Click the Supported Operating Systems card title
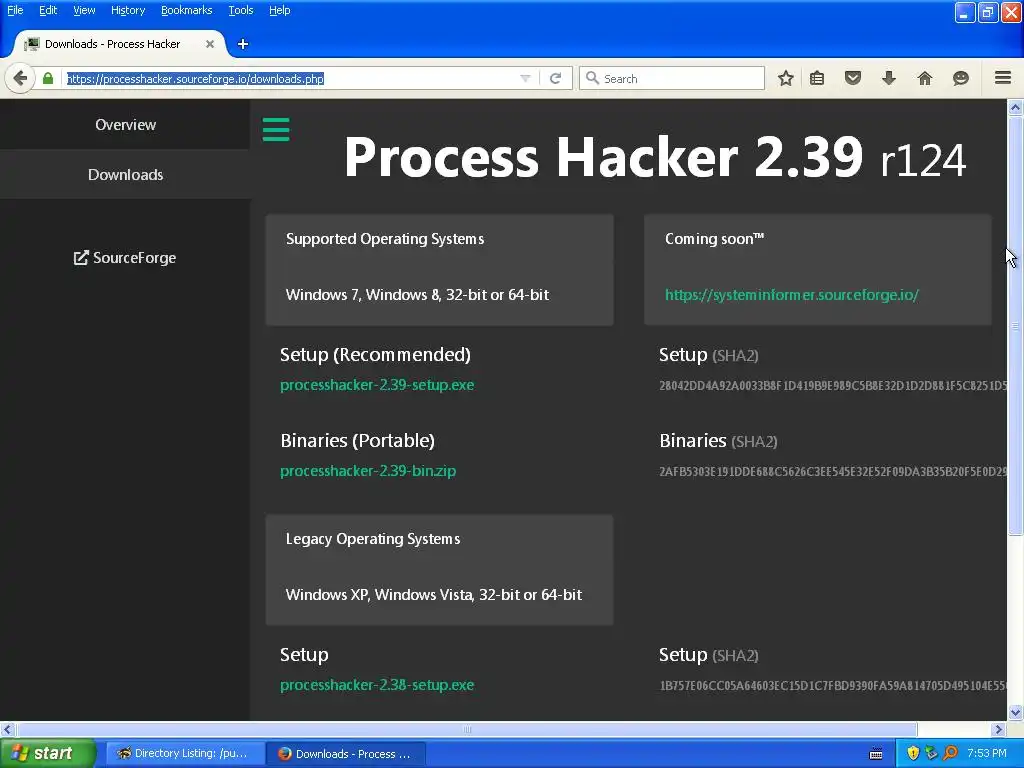Image resolution: width=1024 pixels, height=768 pixels. [x=385, y=239]
